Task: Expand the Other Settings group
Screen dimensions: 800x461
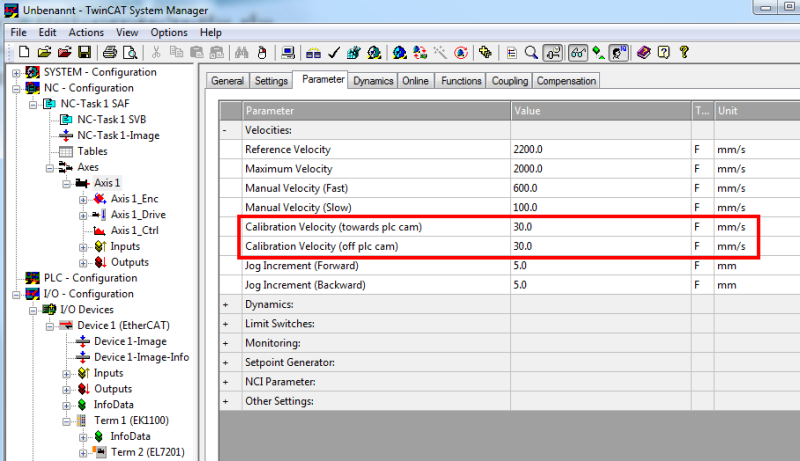Action: pyautogui.click(x=226, y=401)
